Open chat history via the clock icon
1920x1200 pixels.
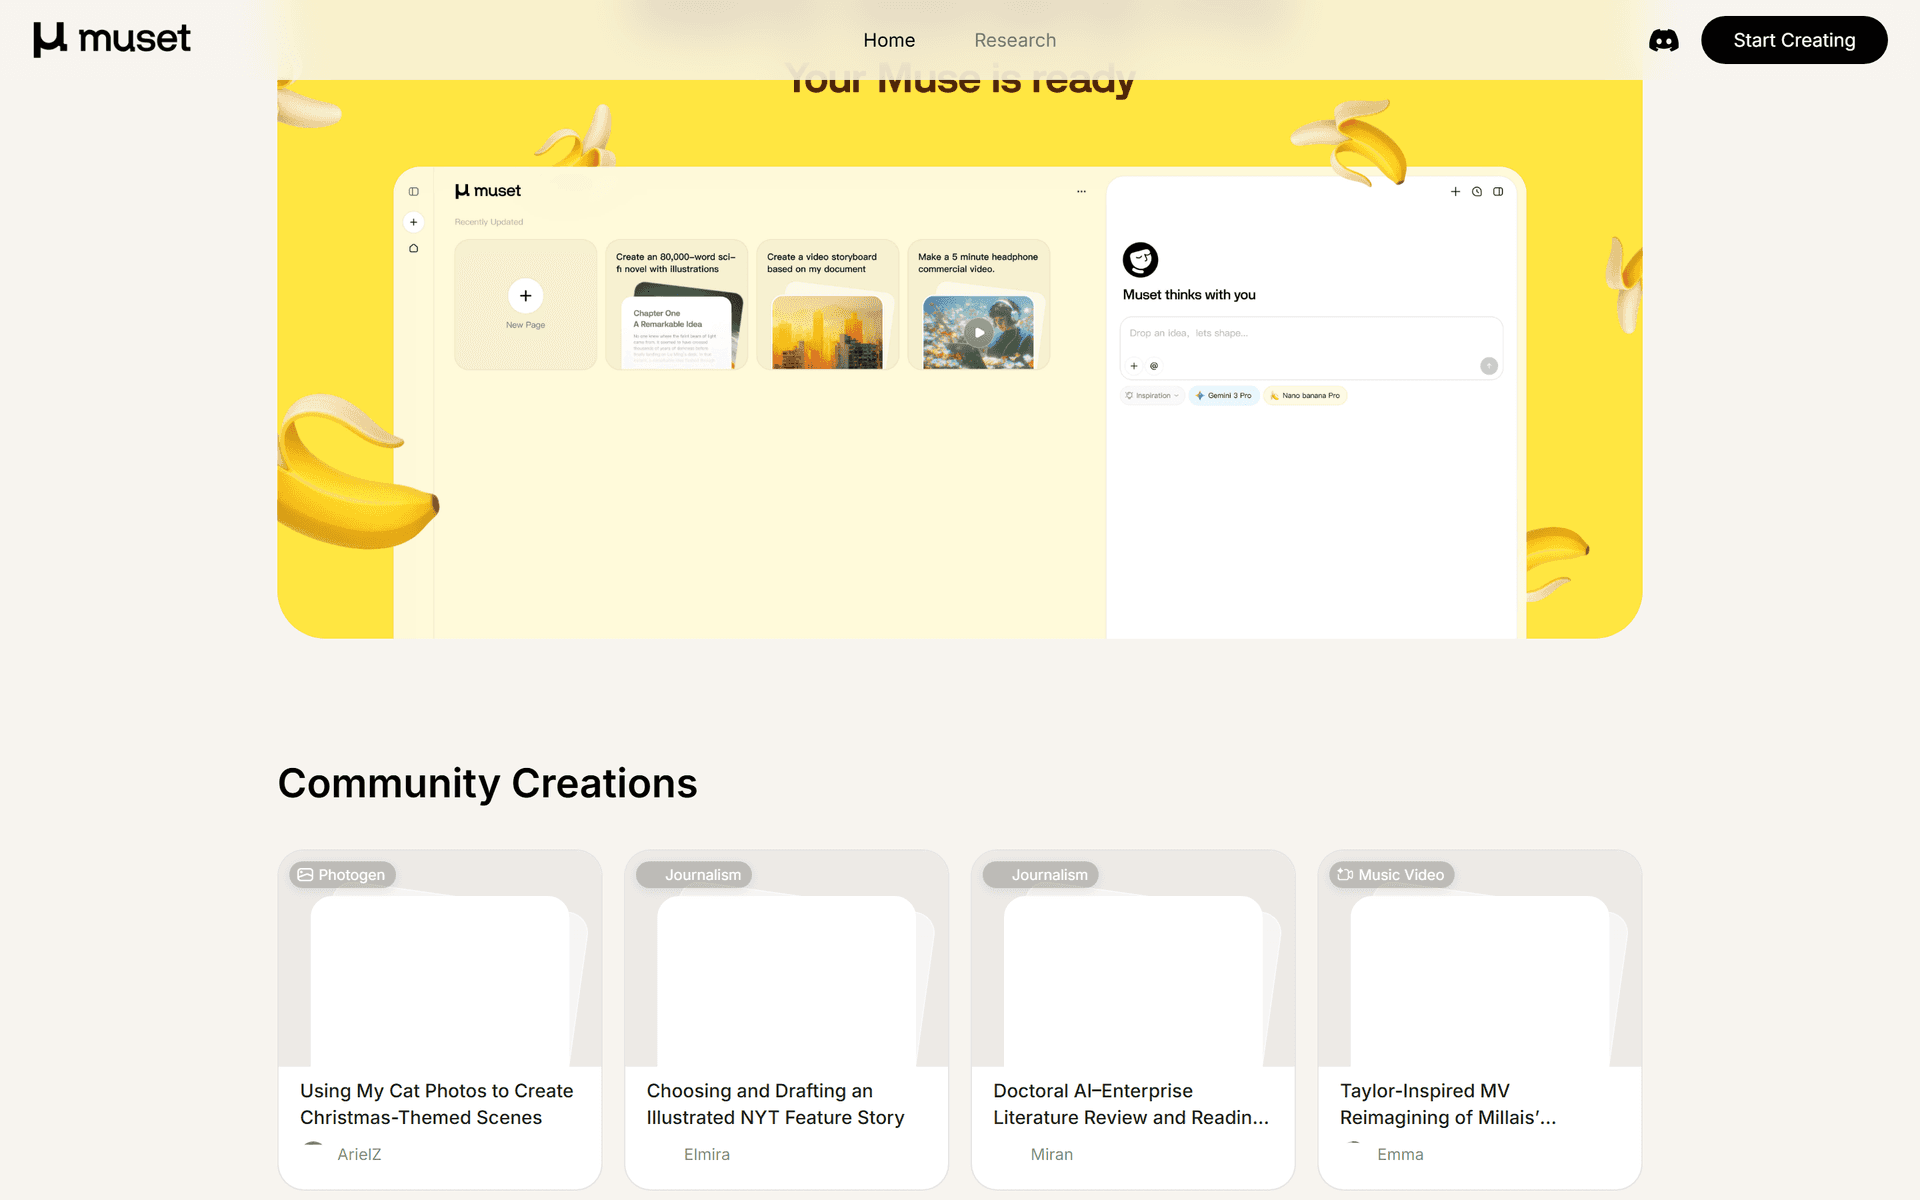point(1477,191)
